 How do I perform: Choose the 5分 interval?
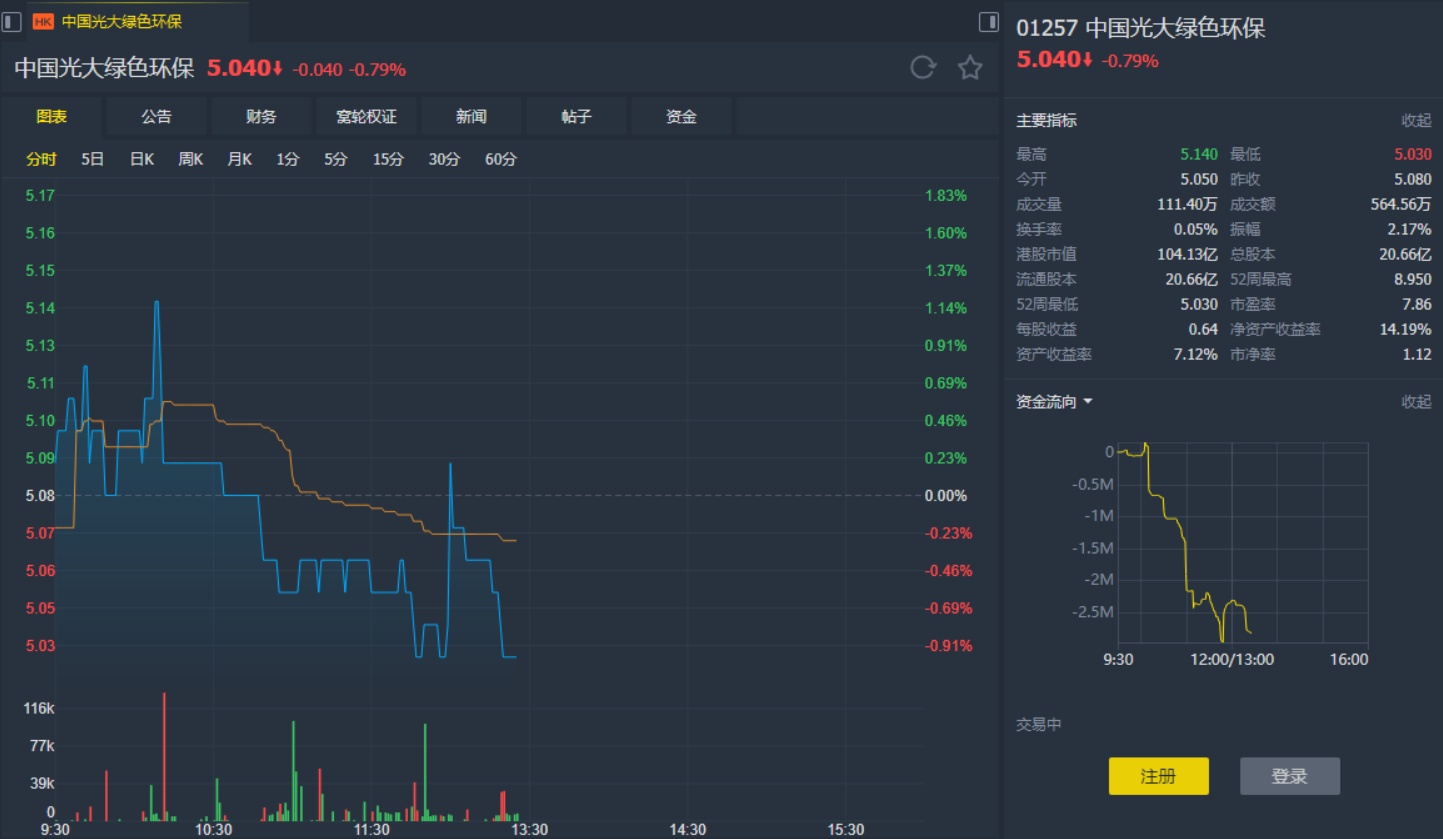coord(335,159)
